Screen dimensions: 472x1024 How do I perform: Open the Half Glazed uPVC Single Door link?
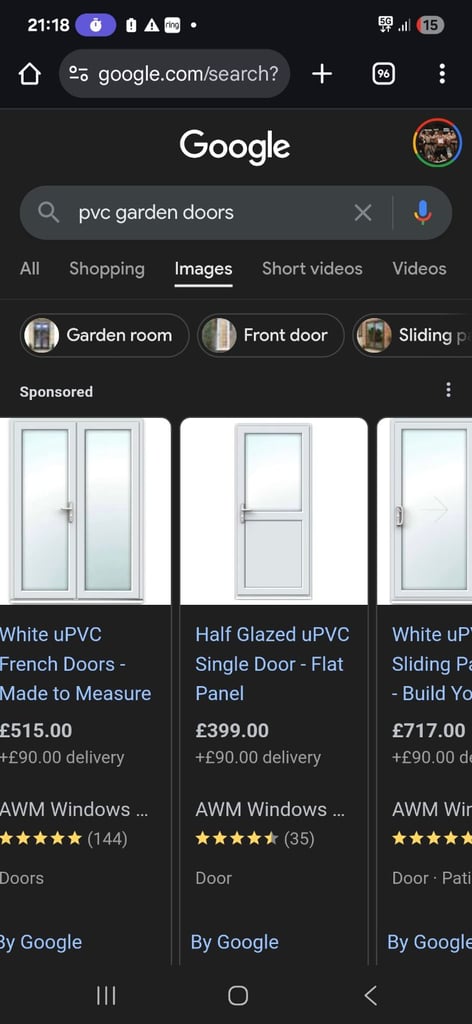(x=272, y=664)
